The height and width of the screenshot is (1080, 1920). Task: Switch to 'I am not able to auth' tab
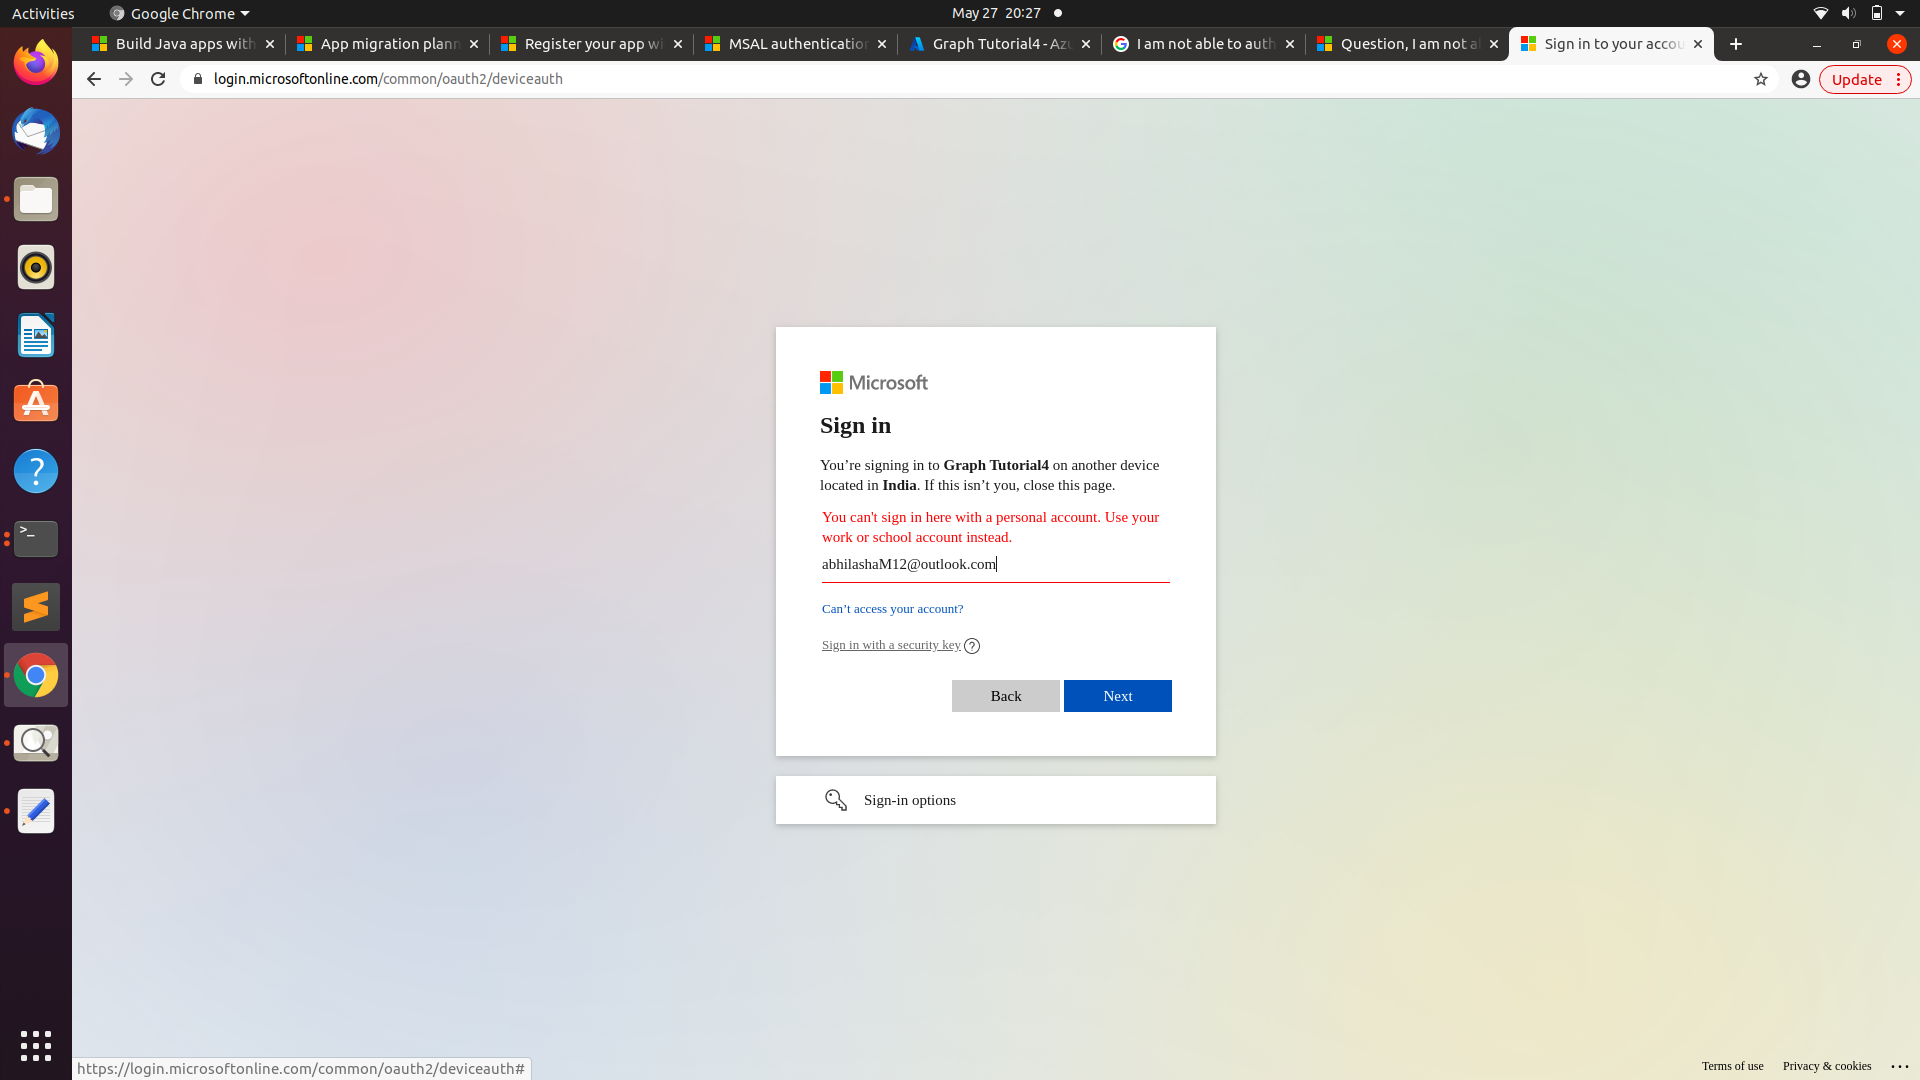(x=1204, y=44)
